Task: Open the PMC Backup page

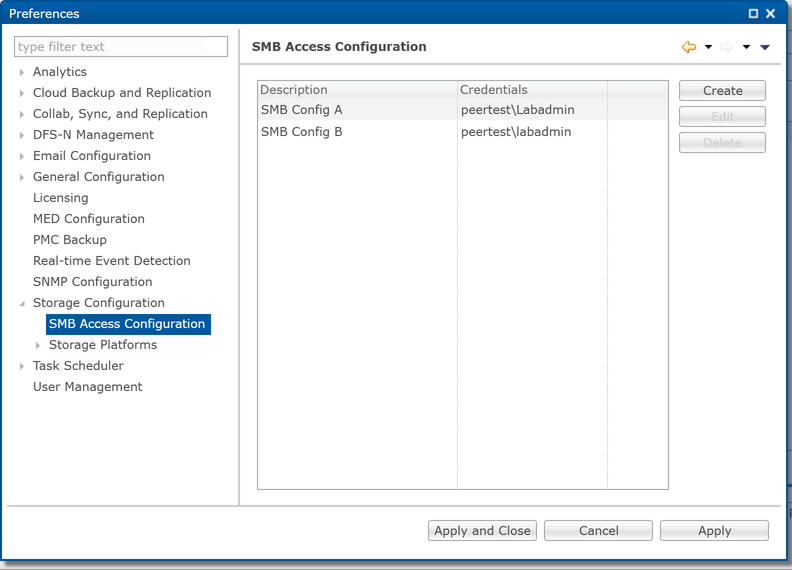Action: point(70,240)
